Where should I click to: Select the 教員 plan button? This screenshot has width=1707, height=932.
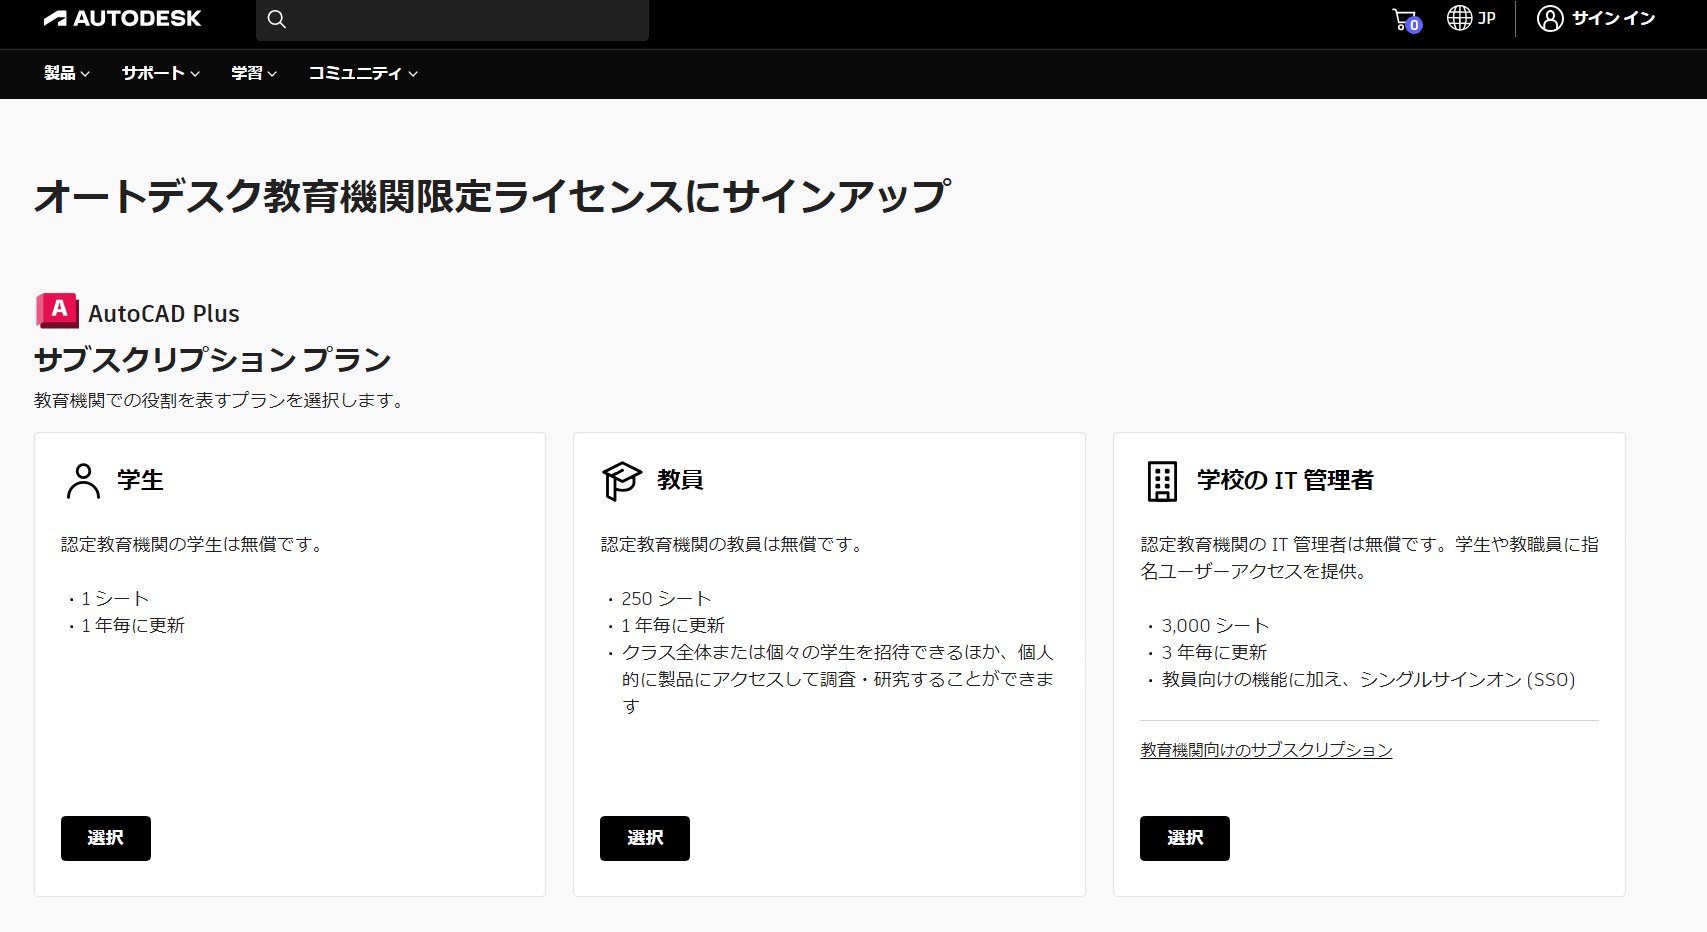coord(645,838)
